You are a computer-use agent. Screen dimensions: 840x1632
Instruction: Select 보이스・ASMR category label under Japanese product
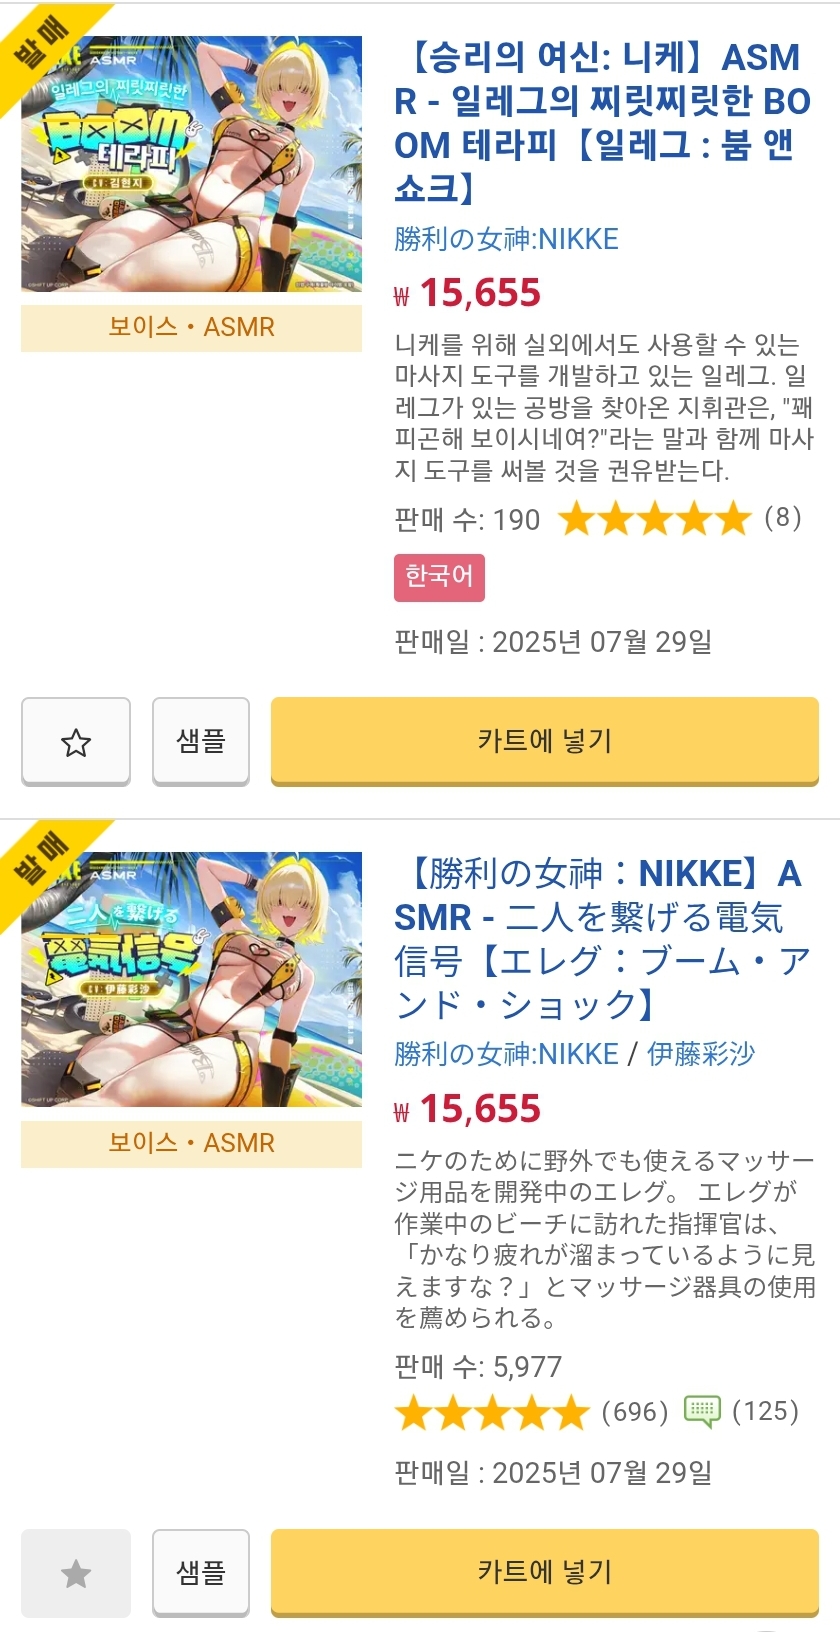(191, 1143)
